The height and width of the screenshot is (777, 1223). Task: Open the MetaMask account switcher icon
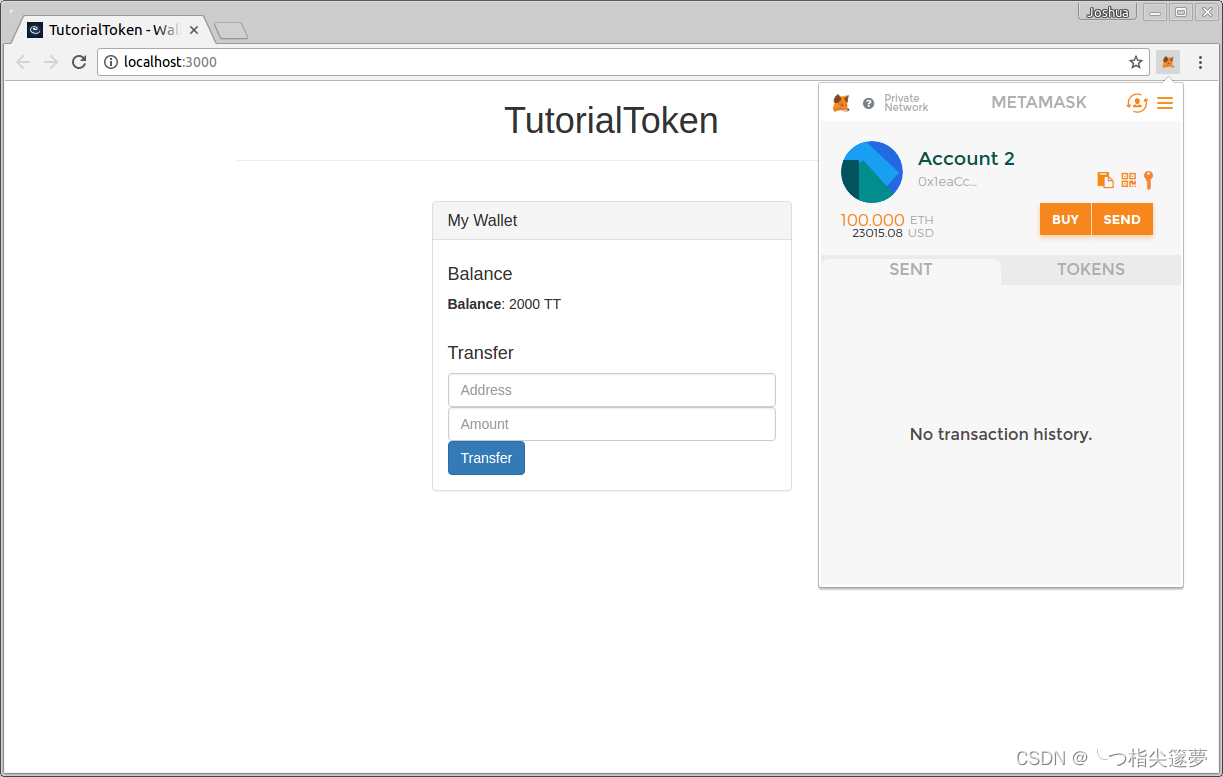click(1137, 103)
